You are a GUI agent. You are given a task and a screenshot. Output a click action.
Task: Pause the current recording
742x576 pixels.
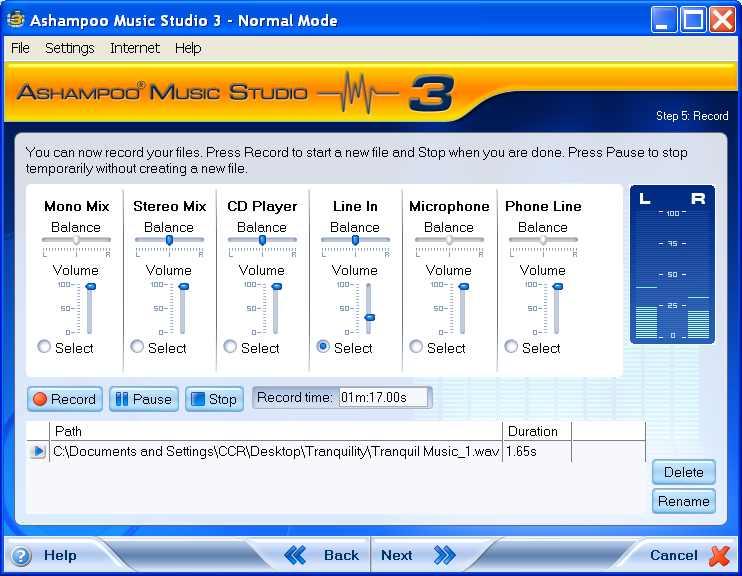click(143, 399)
